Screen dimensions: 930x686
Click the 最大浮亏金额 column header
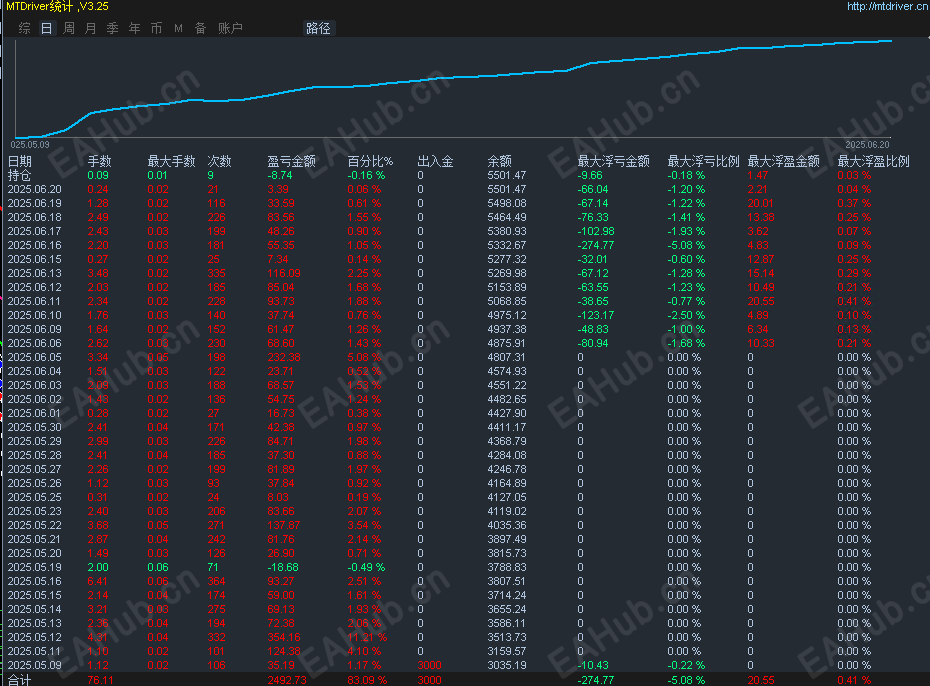coord(613,161)
